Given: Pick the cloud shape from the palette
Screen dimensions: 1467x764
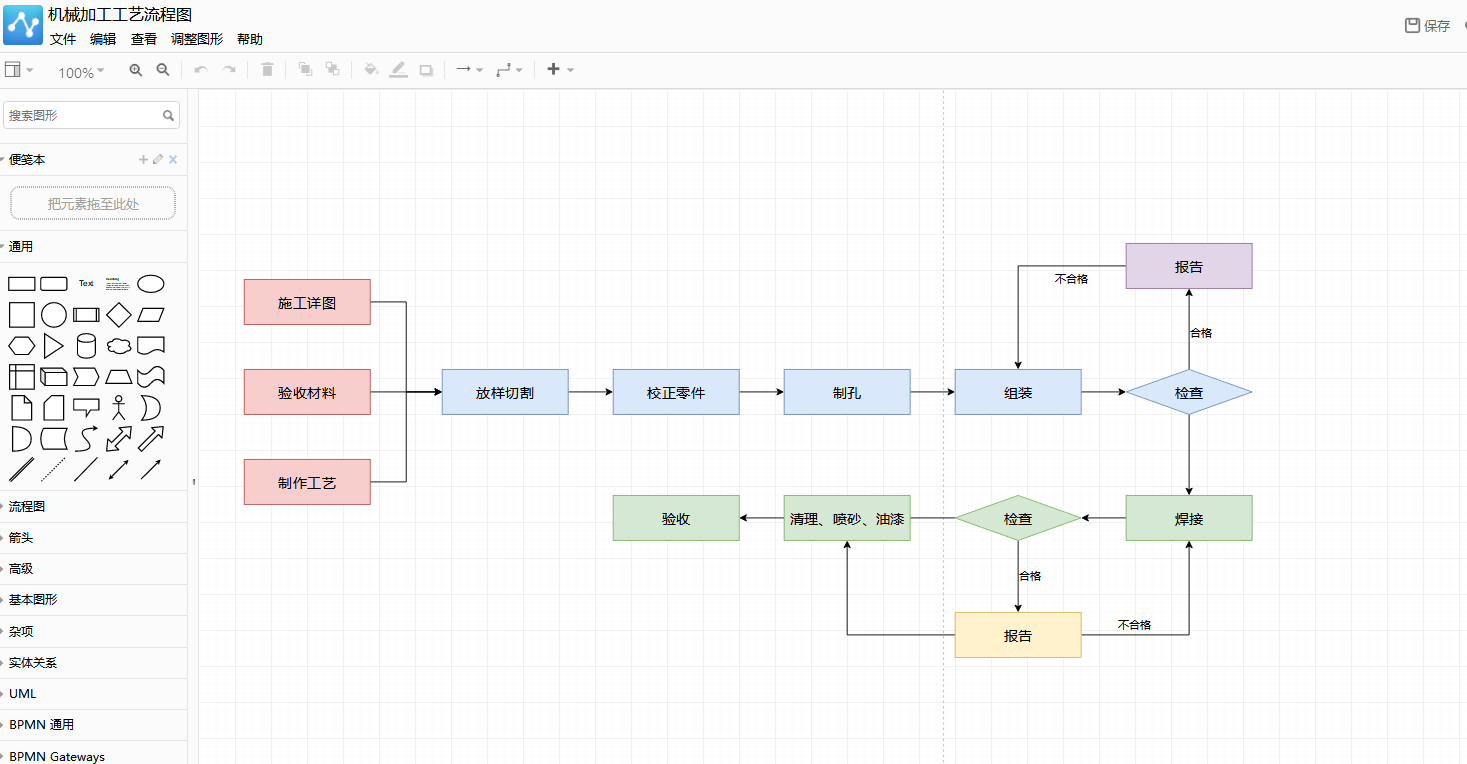Looking at the screenshot, I should (x=119, y=346).
